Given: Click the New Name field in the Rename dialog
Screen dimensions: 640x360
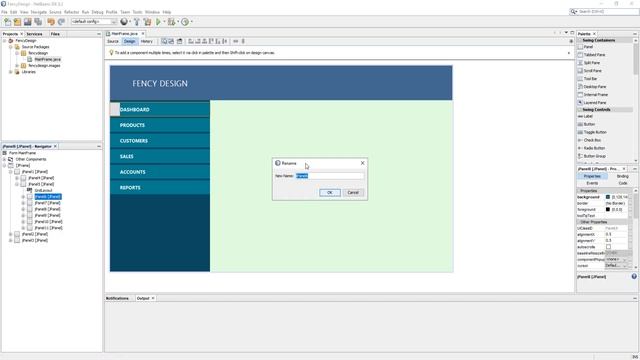Looking at the screenshot, I should pyautogui.click(x=330, y=176).
